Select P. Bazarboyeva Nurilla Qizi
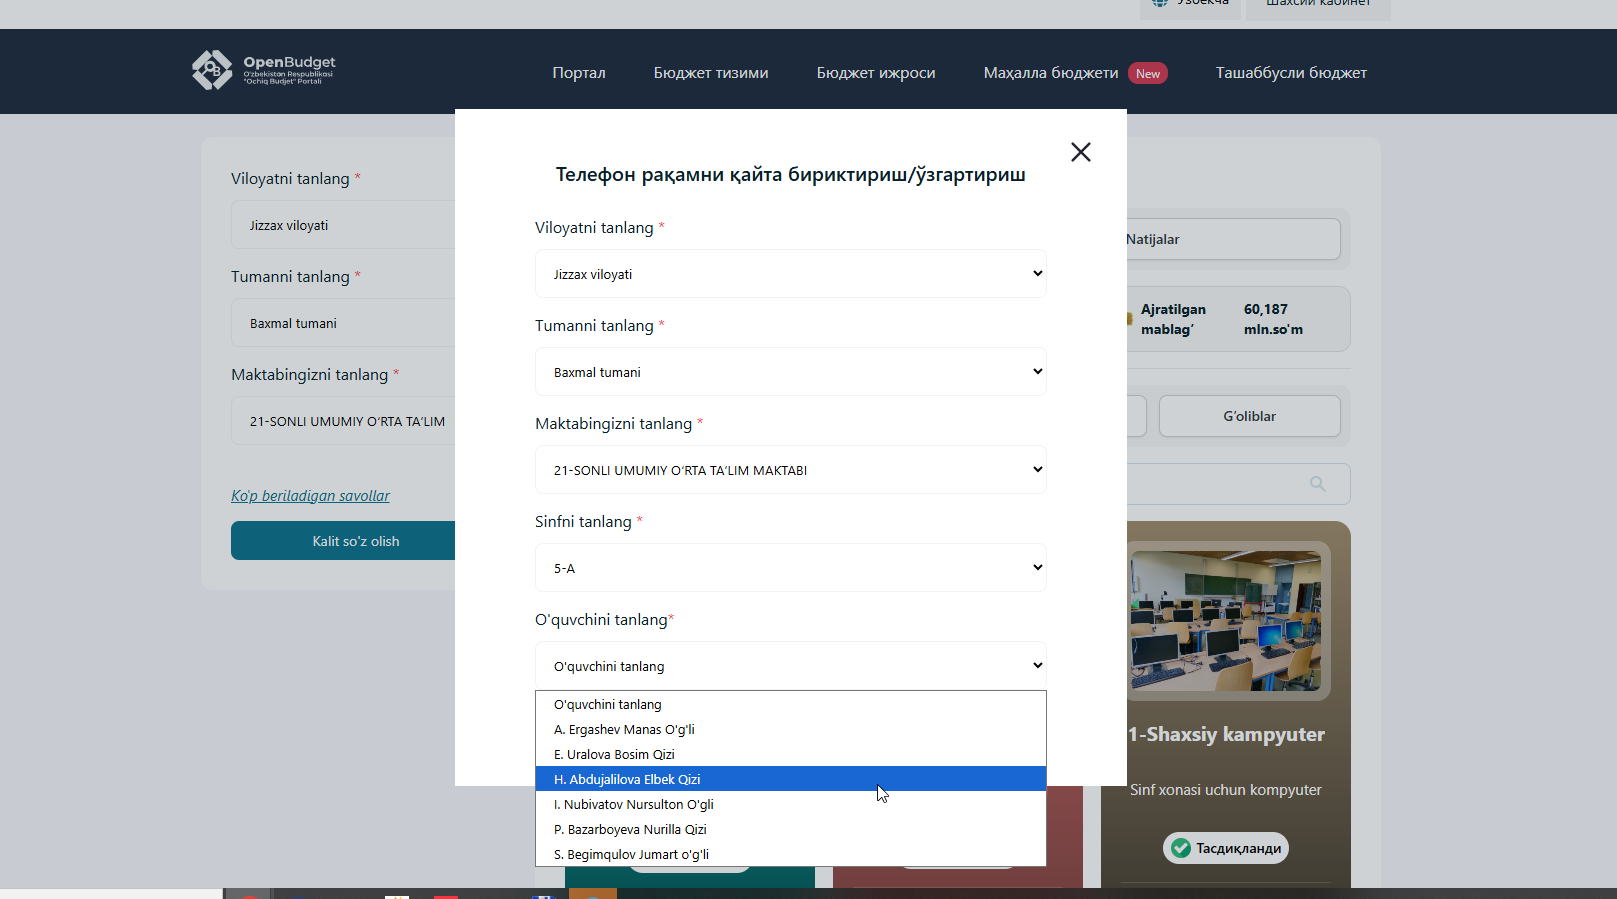The height and width of the screenshot is (899, 1617). click(x=791, y=829)
